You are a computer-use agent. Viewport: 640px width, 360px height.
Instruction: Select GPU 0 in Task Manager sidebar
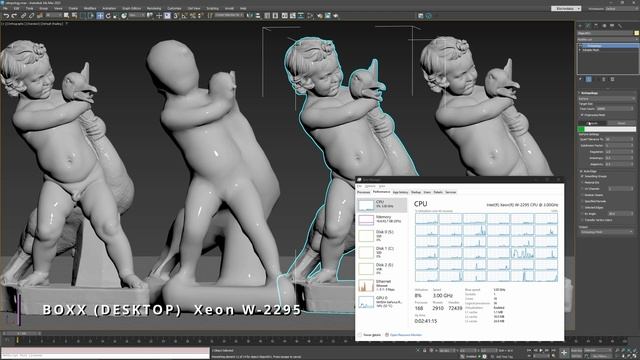click(382, 302)
